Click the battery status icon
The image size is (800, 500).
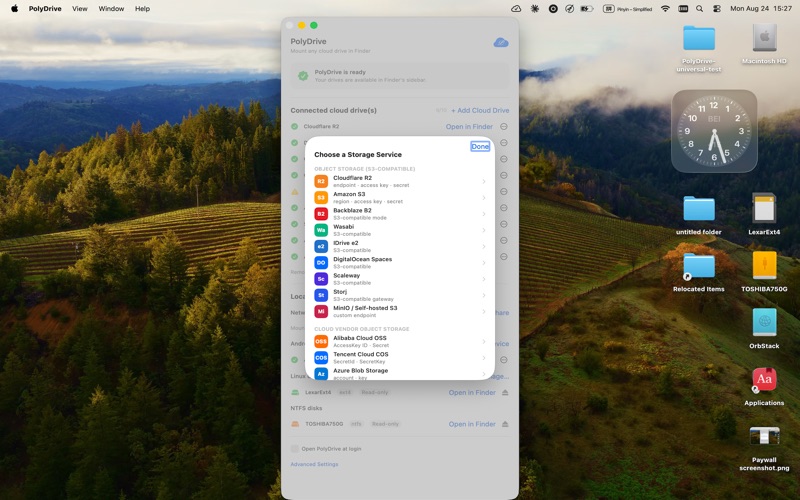coord(587,8)
